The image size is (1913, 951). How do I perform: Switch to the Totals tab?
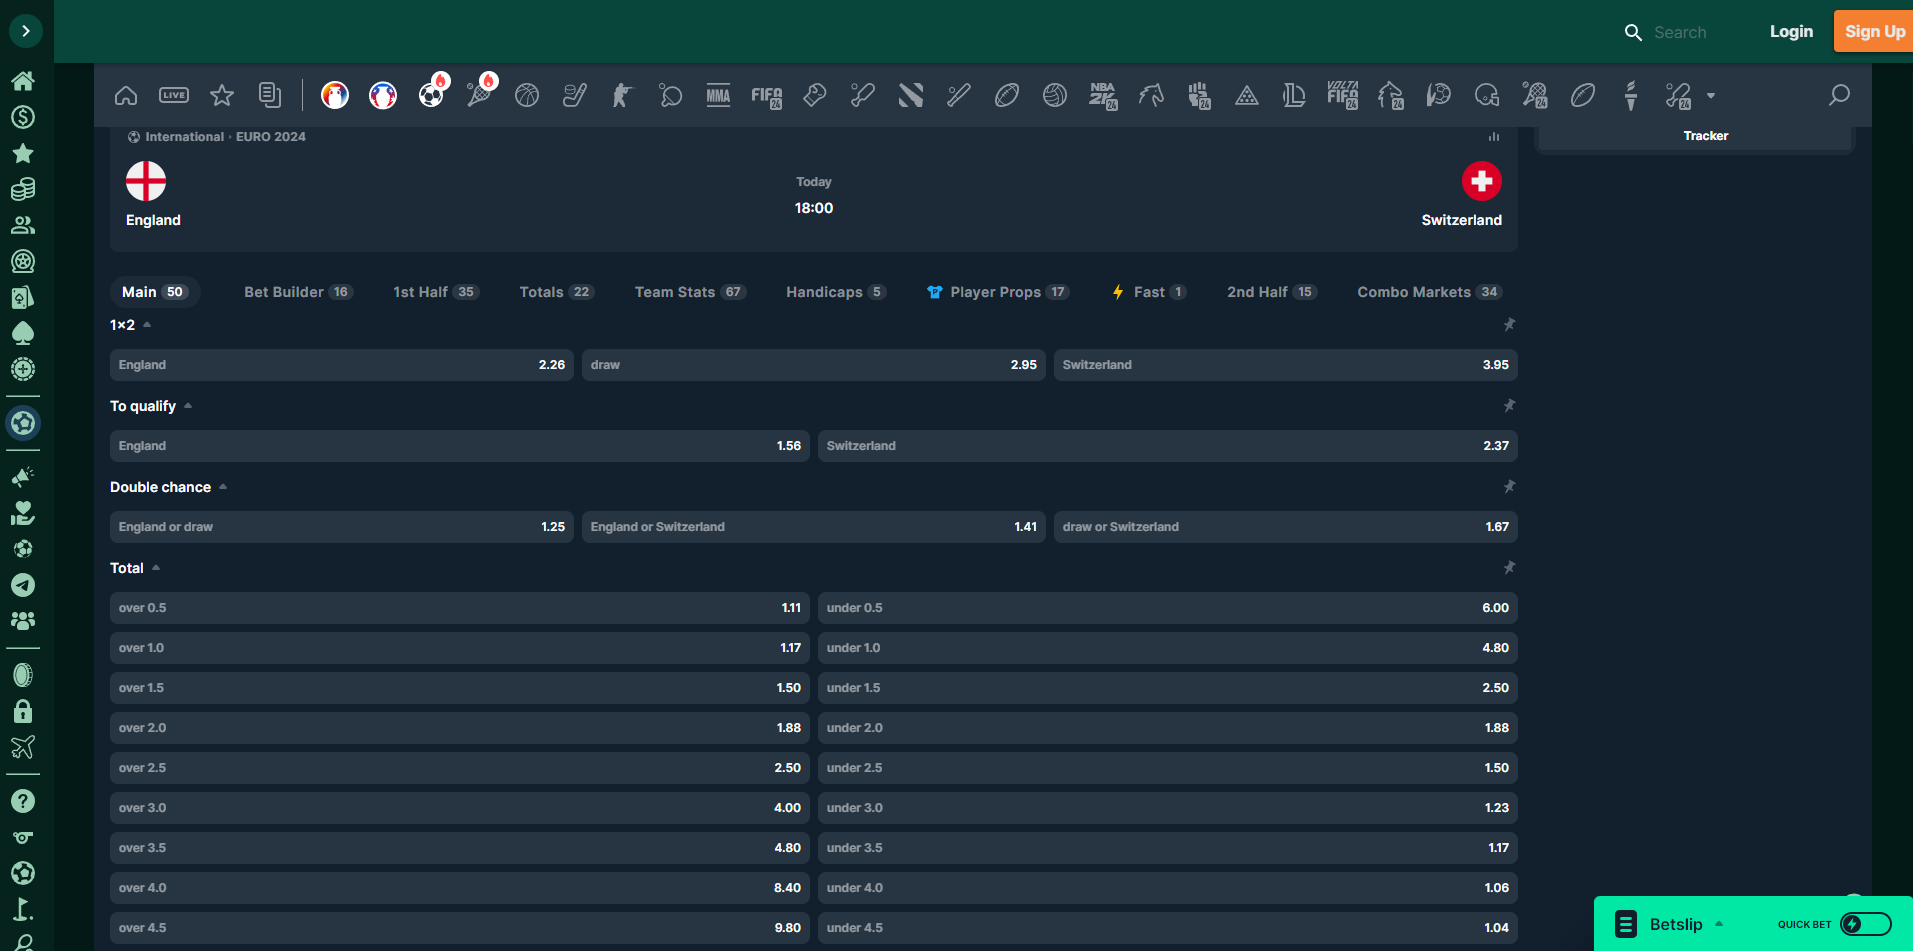556,292
